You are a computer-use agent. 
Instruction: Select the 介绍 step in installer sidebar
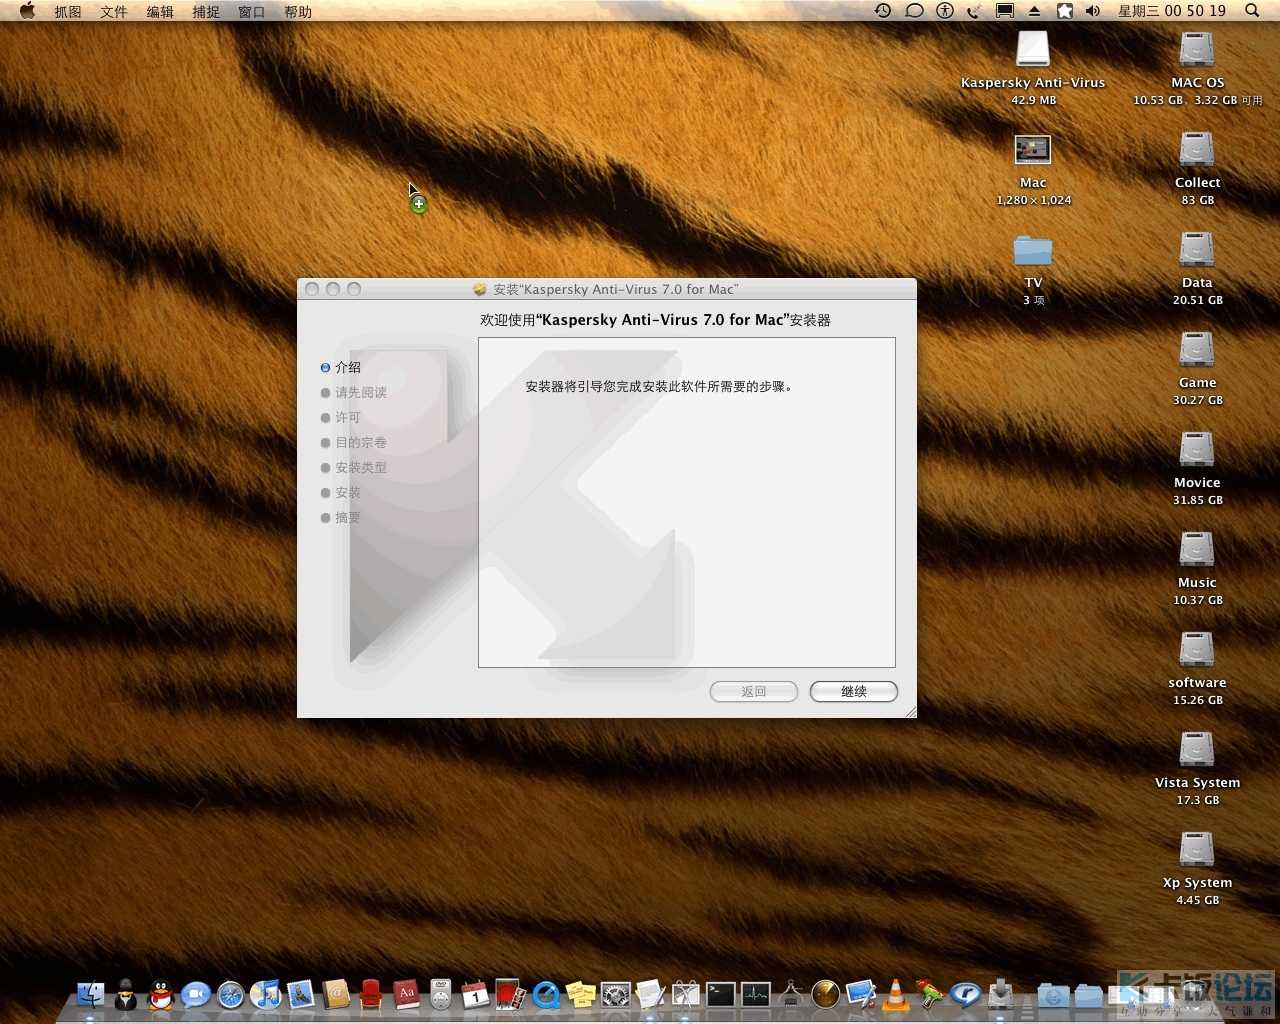click(341, 368)
